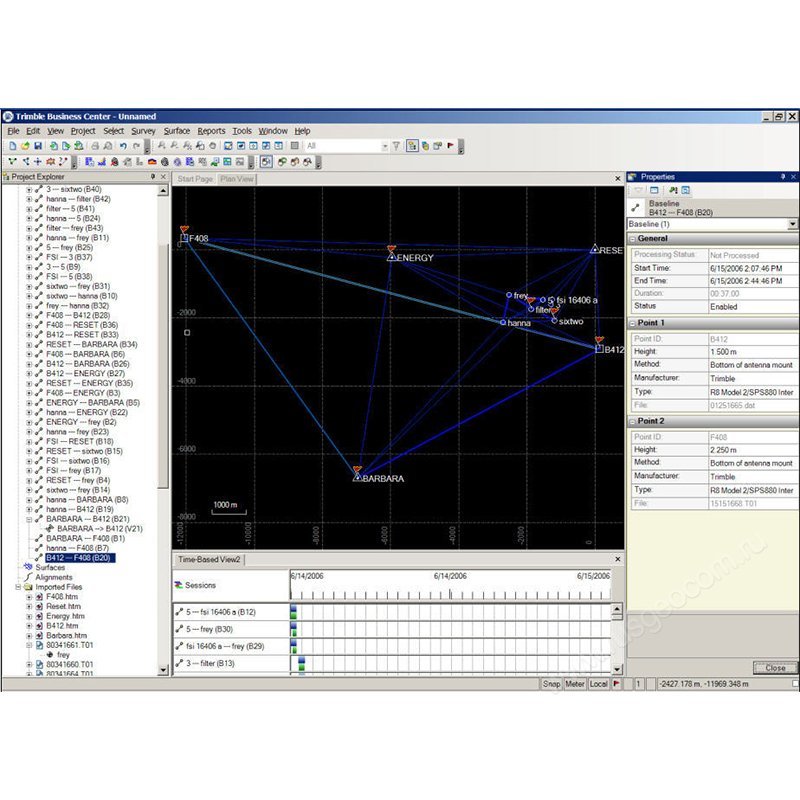This screenshot has height=800, width=800.
Task: Switch to the Start Page tab
Action: point(196,178)
